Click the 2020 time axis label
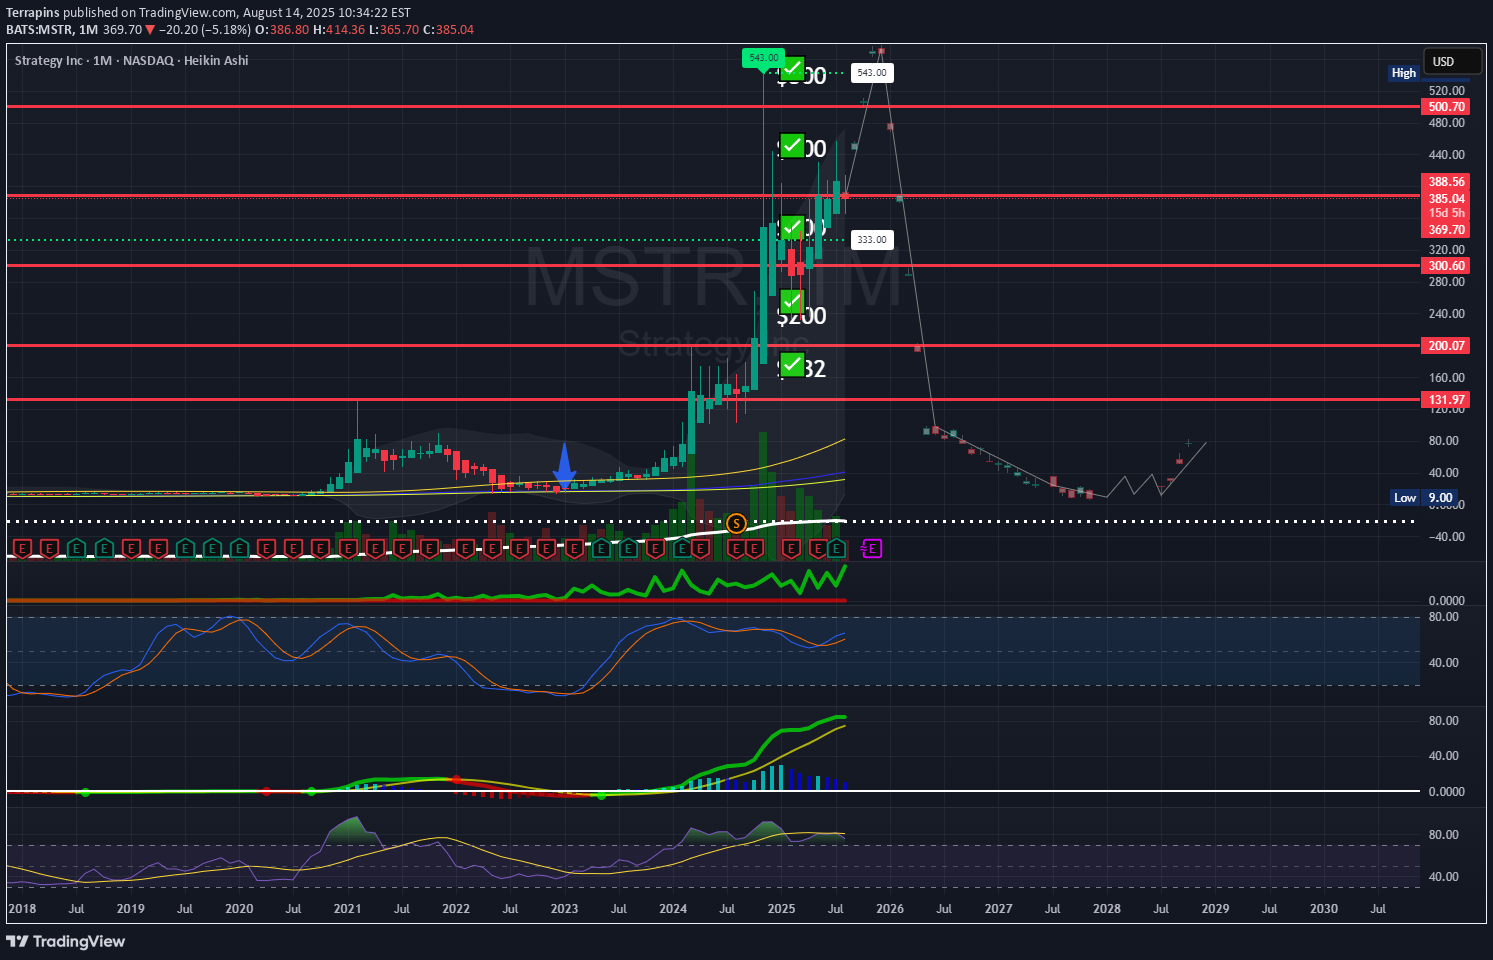Viewport: 1493px width, 960px height. (239, 909)
